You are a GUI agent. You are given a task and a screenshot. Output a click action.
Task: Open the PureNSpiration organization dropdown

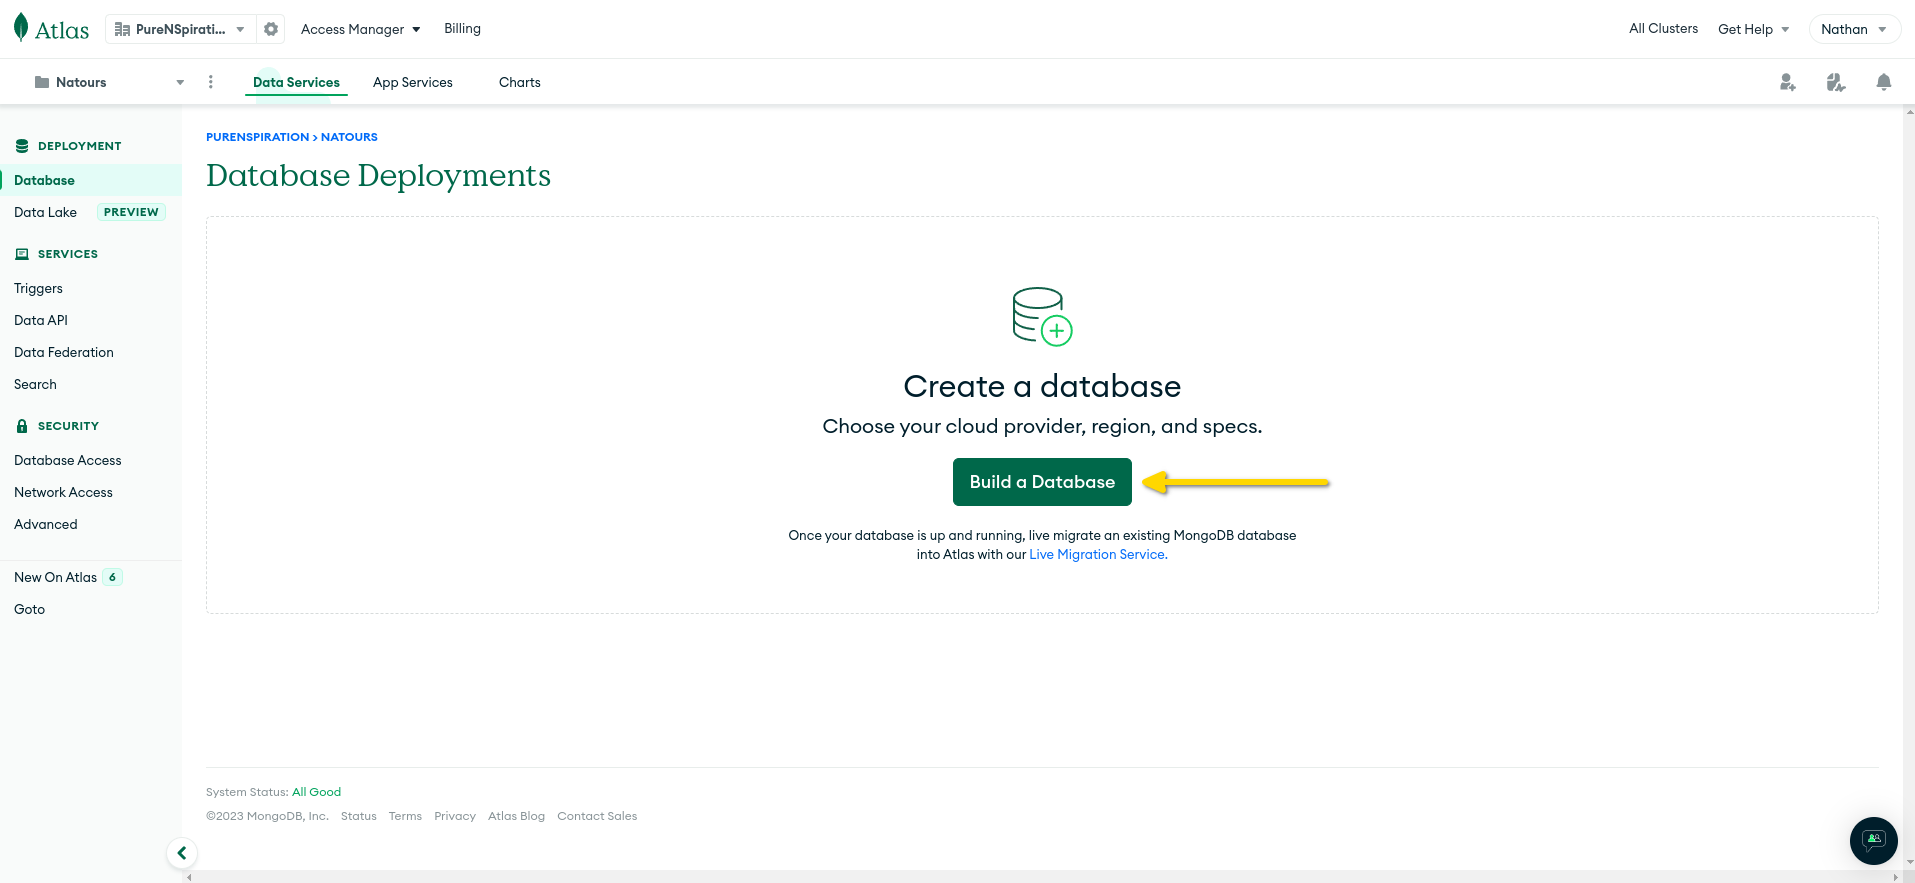(x=180, y=29)
